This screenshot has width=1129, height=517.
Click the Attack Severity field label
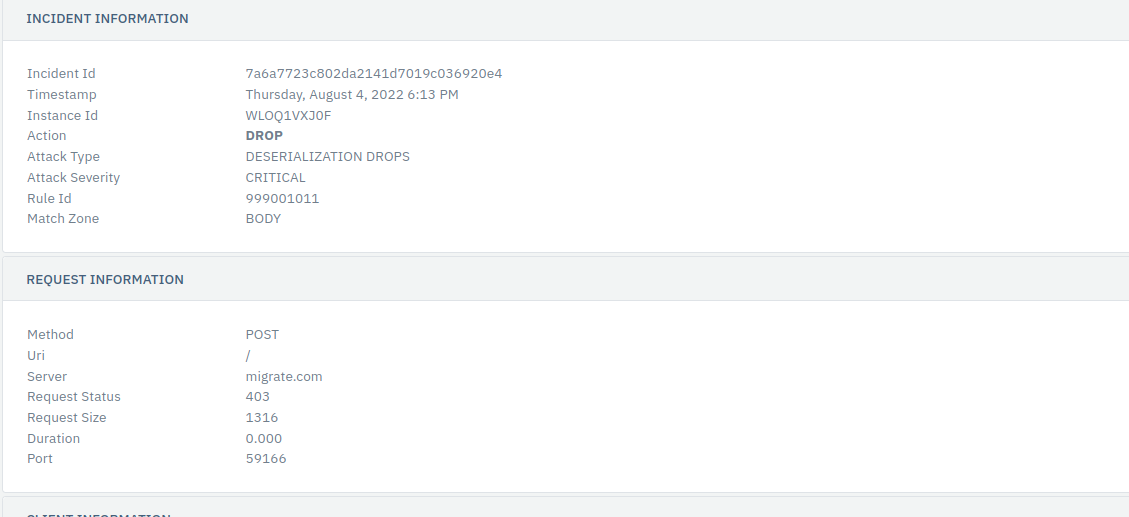pos(73,177)
